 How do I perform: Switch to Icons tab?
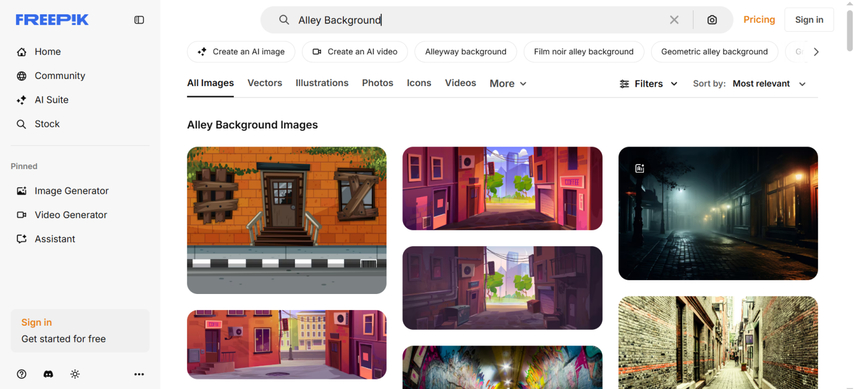(419, 83)
